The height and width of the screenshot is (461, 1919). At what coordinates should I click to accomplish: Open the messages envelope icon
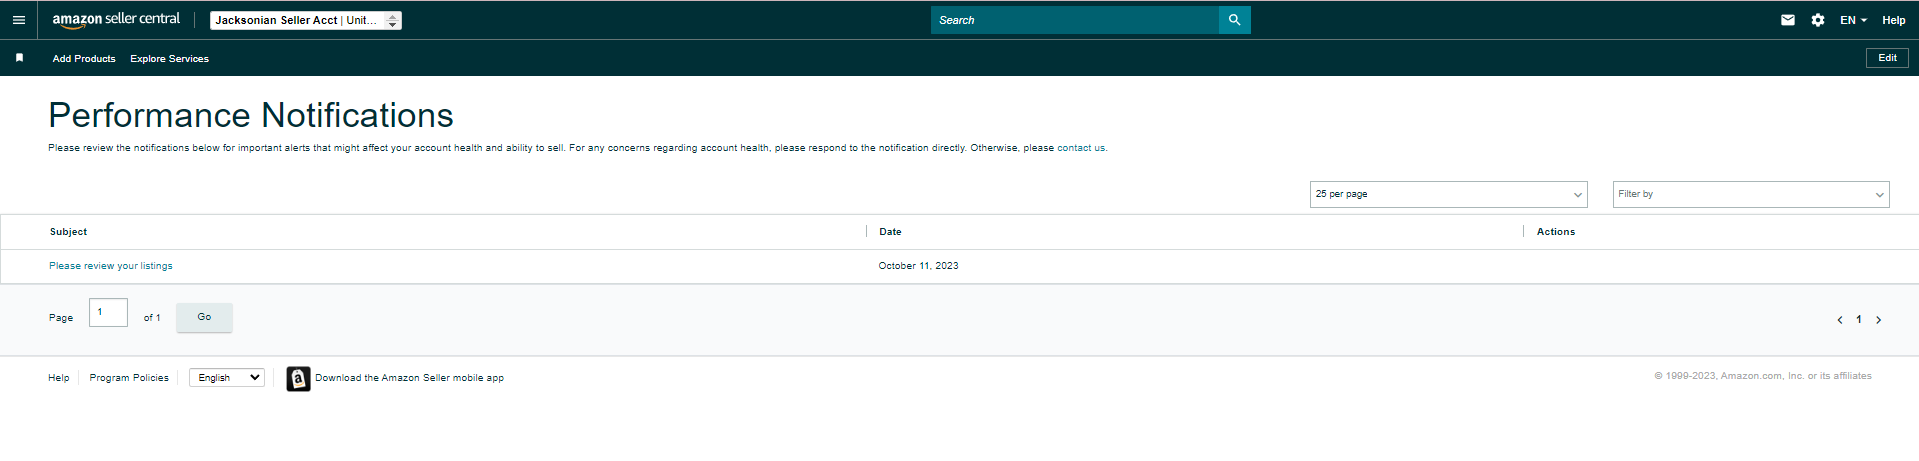coord(1788,20)
